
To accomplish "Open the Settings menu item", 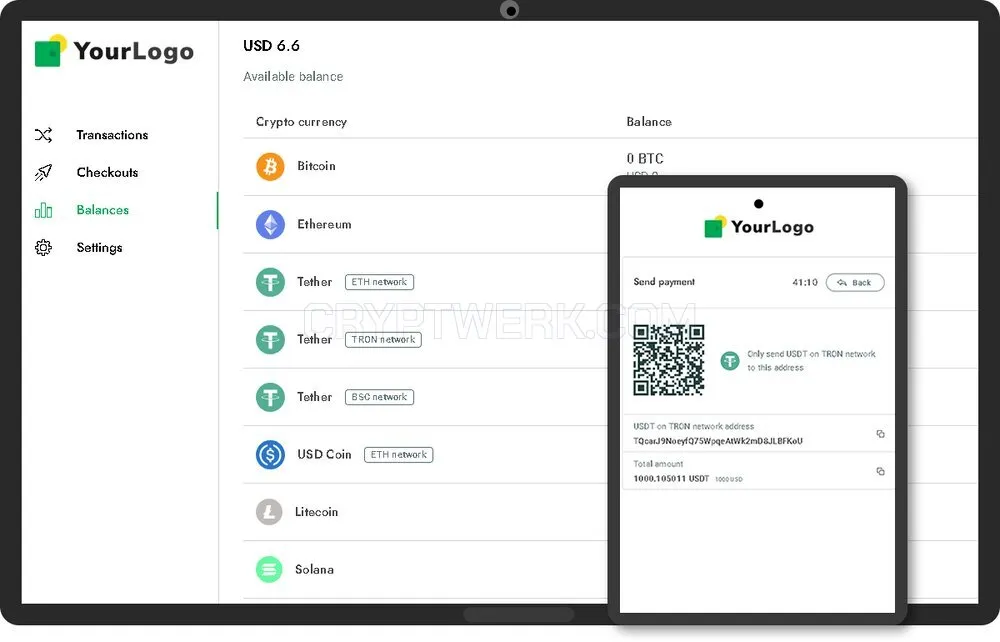I will (x=99, y=247).
